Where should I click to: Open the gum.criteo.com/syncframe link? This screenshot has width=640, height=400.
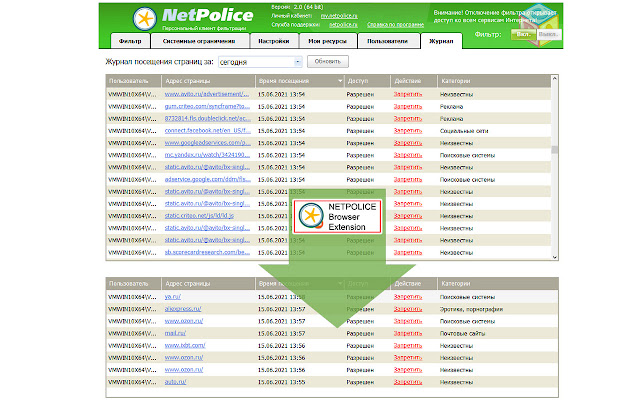207,106
